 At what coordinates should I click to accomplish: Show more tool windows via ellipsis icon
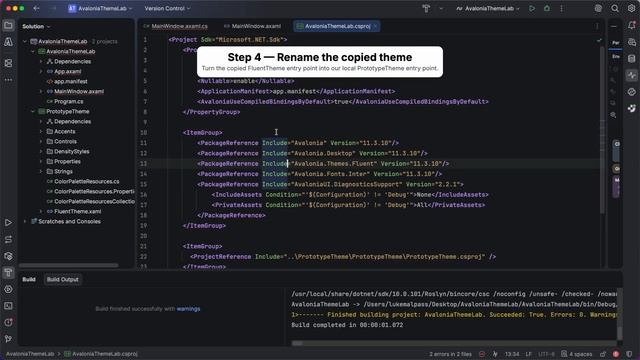coord(8,80)
